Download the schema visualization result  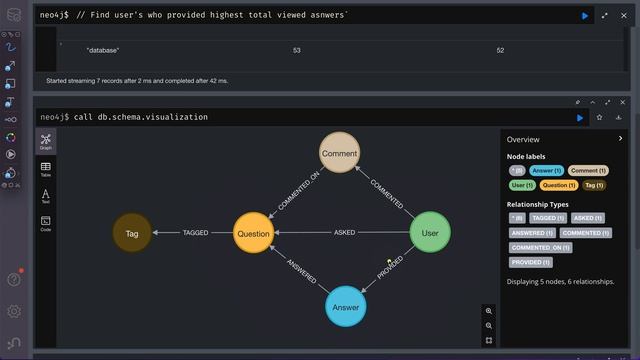[619, 118]
